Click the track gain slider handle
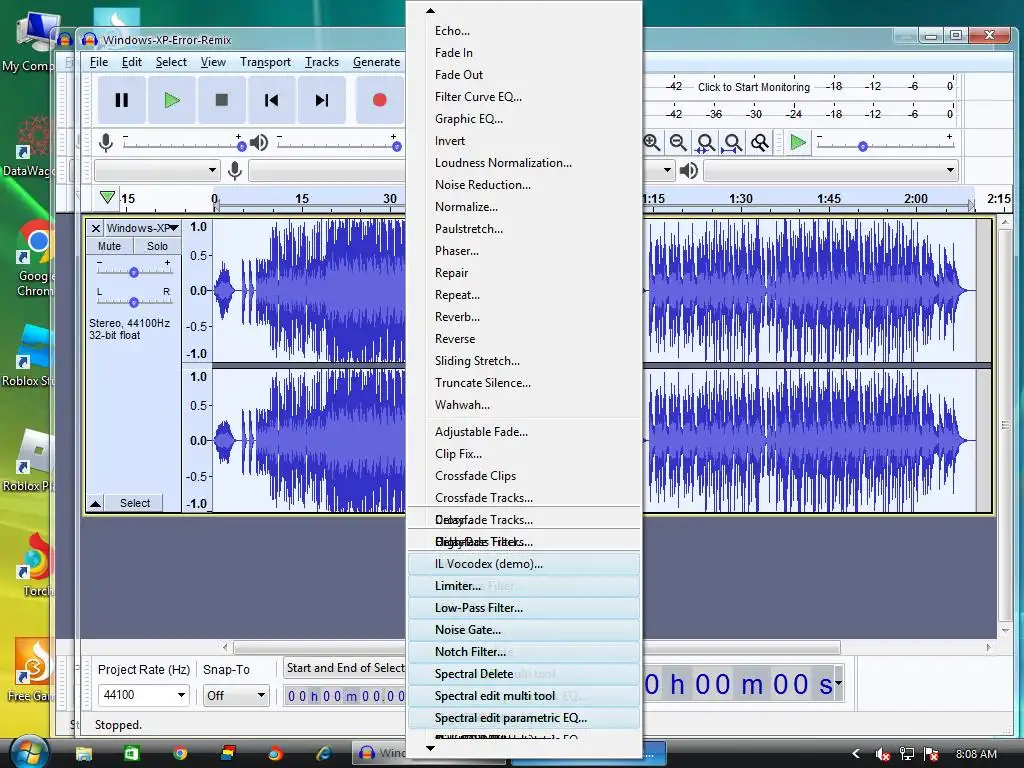 tap(134, 272)
